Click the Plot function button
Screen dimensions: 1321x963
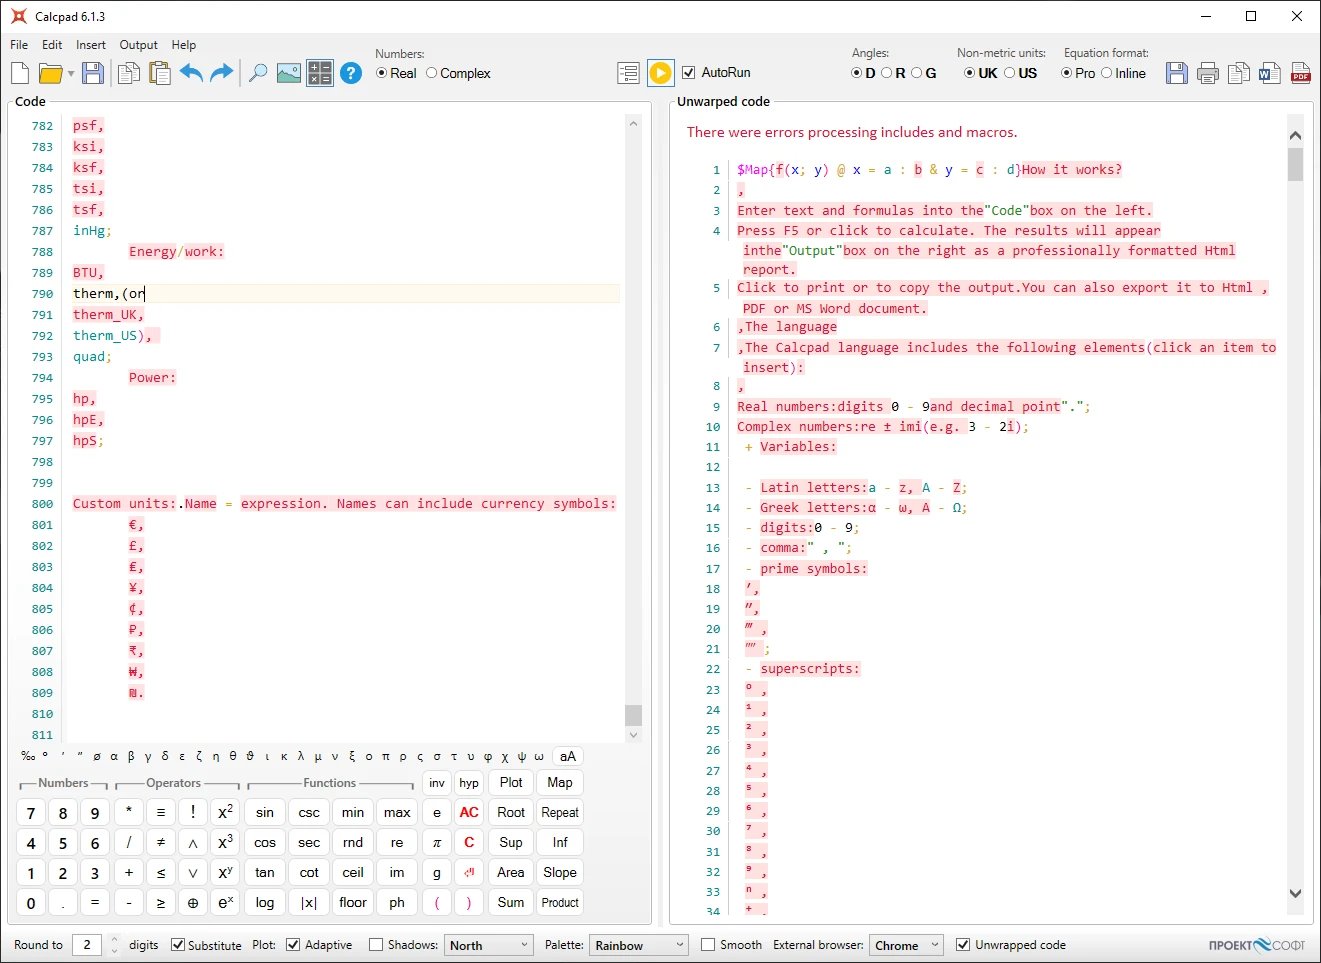click(x=511, y=783)
